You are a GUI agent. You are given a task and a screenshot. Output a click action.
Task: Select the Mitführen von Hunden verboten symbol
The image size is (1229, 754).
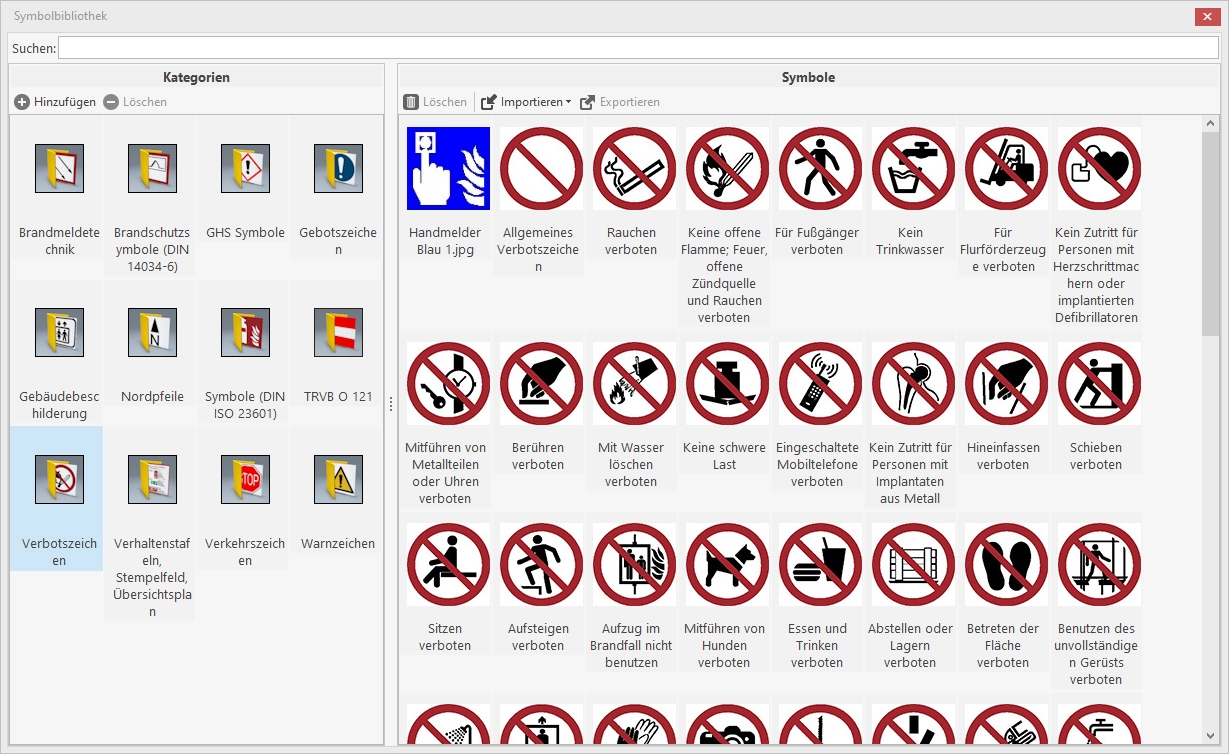pos(728,565)
